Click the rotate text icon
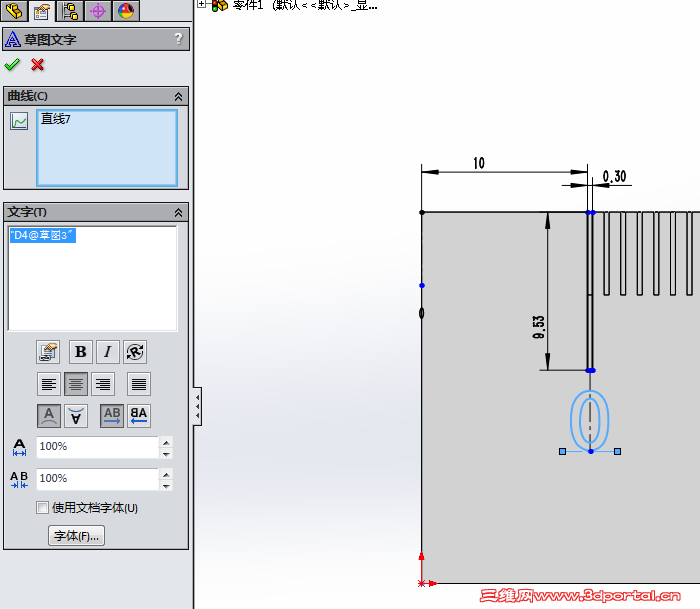Viewport: 700px width, 609px height. 135,352
